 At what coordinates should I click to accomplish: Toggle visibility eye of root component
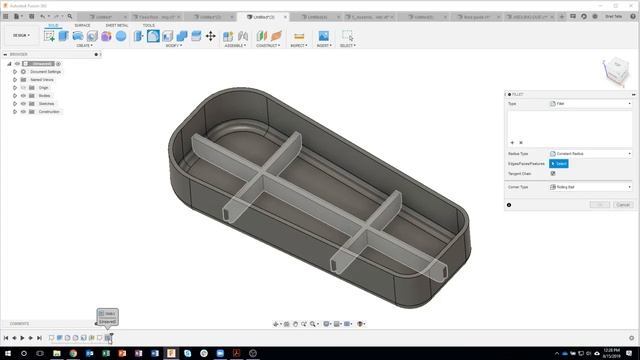[17, 64]
